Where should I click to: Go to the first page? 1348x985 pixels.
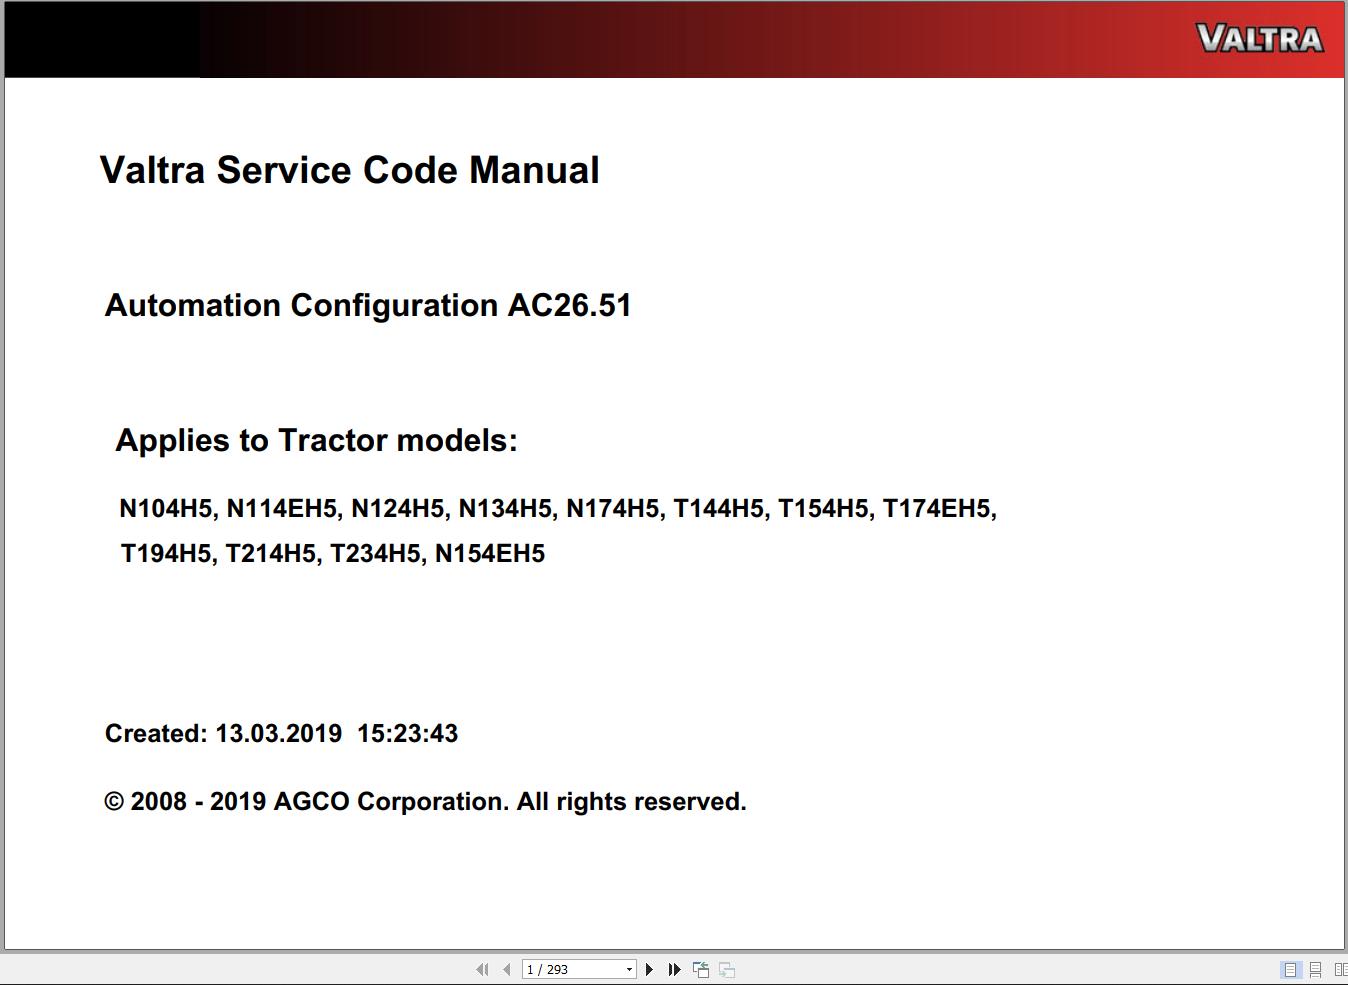tap(483, 969)
